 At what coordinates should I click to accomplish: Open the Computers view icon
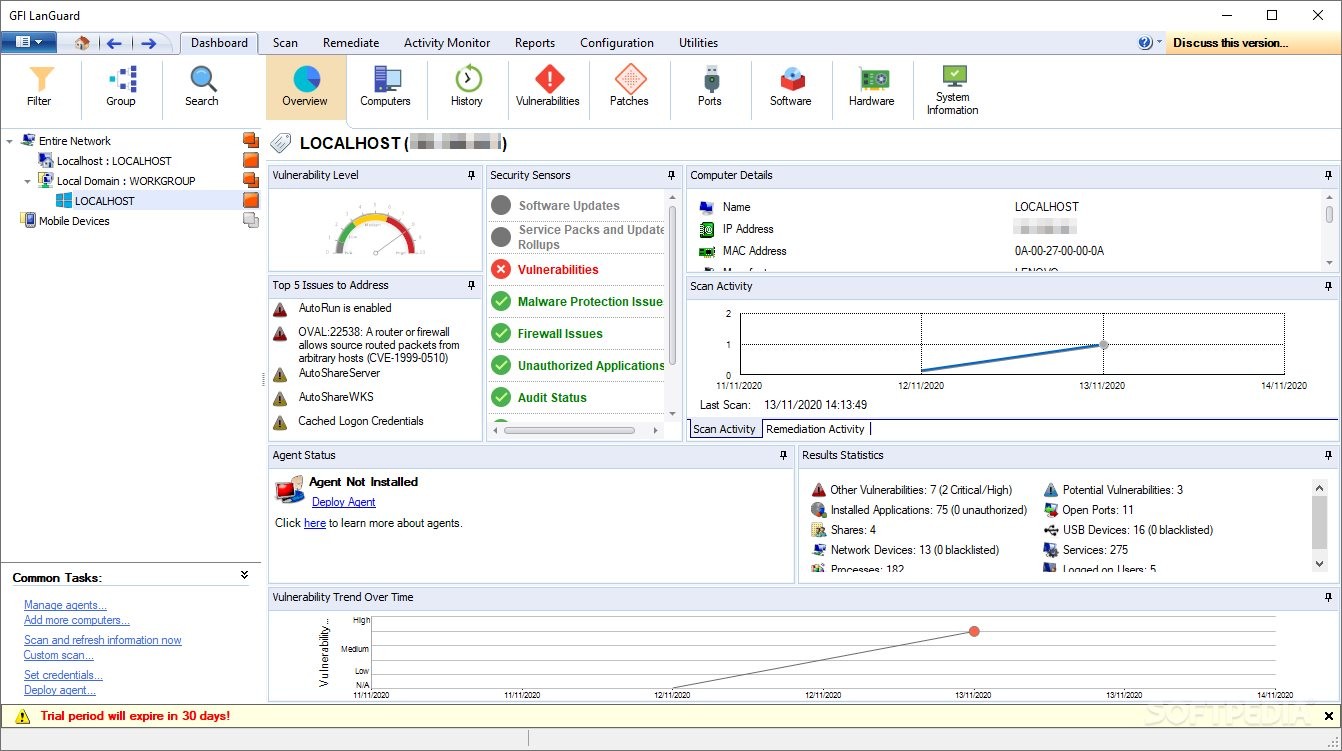pos(386,88)
